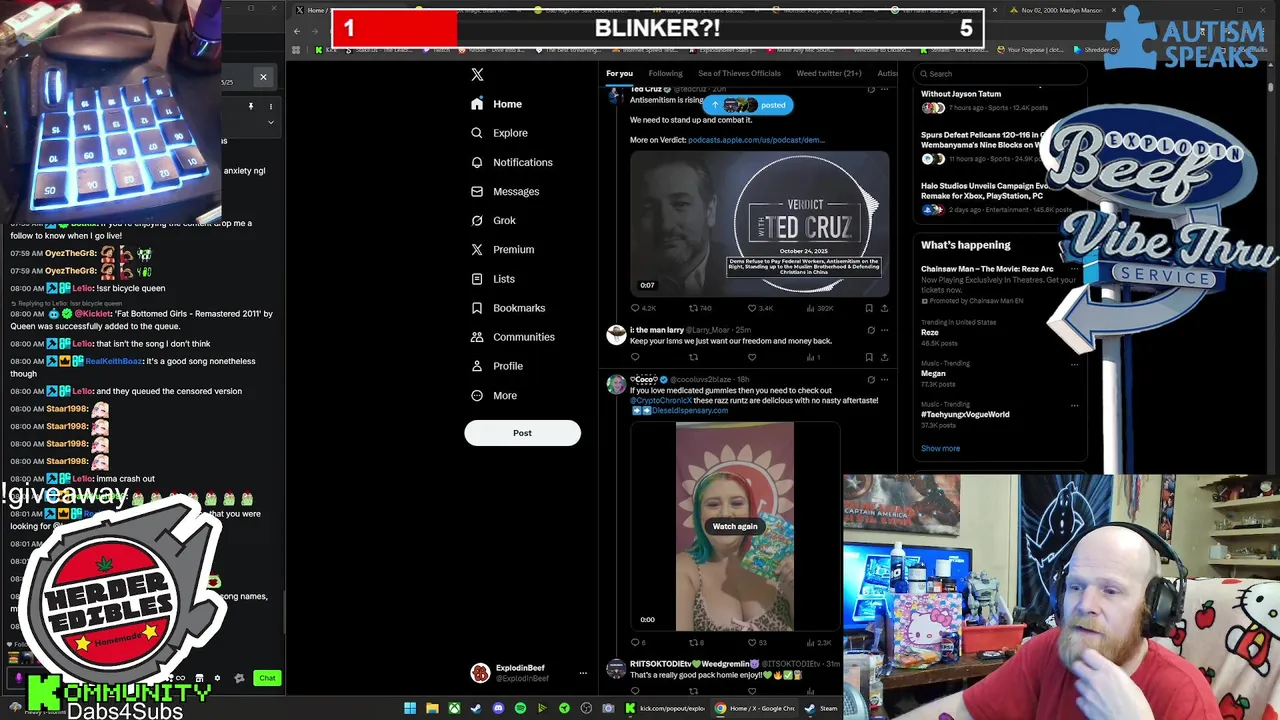This screenshot has width=1280, height=720.
Task: Open Notifications in X sidebar
Action: click(x=511, y=162)
